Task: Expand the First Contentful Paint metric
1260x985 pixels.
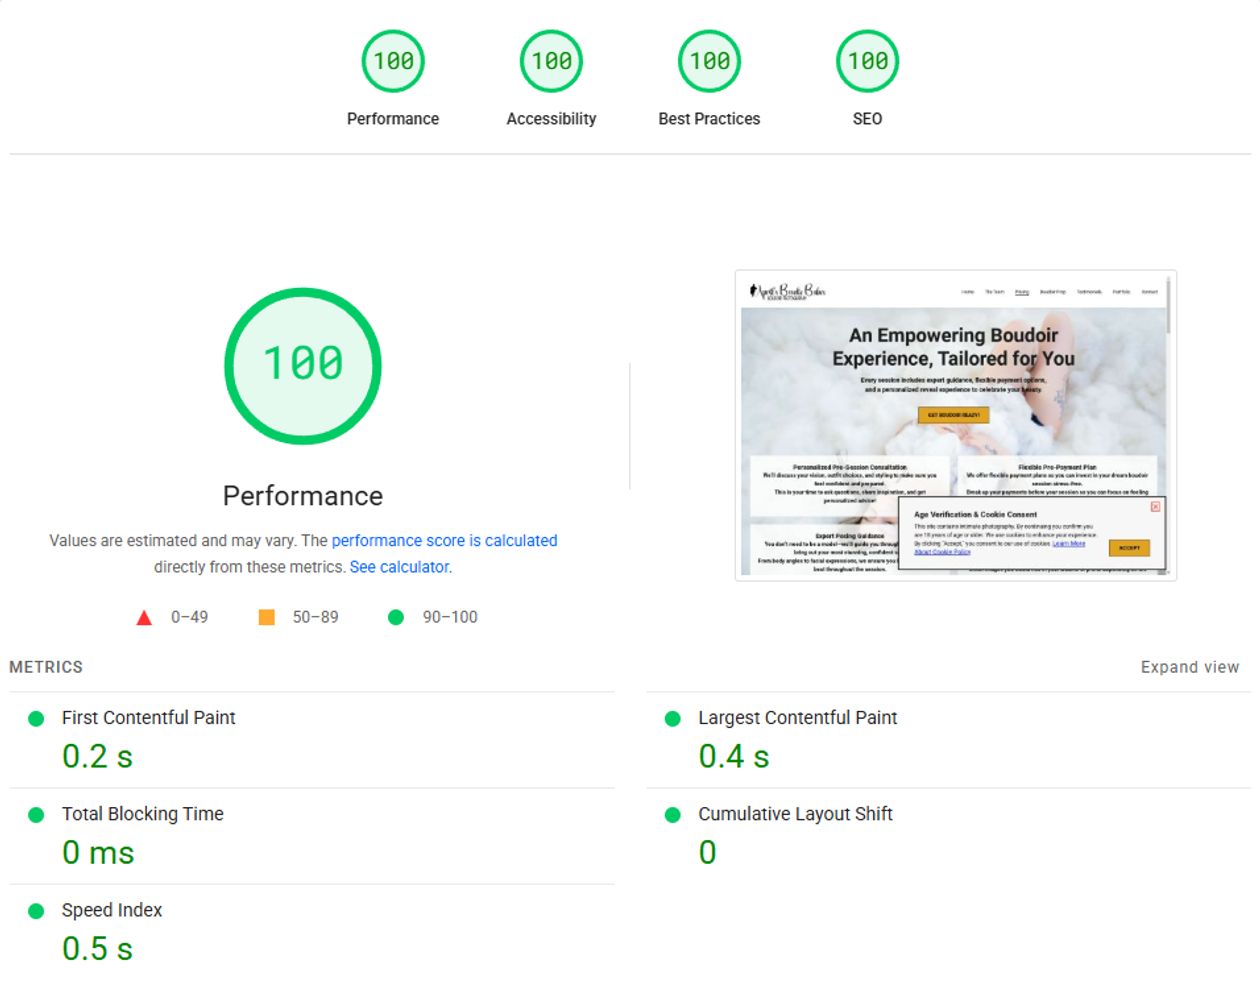Action: pyautogui.click(x=312, y=739)
